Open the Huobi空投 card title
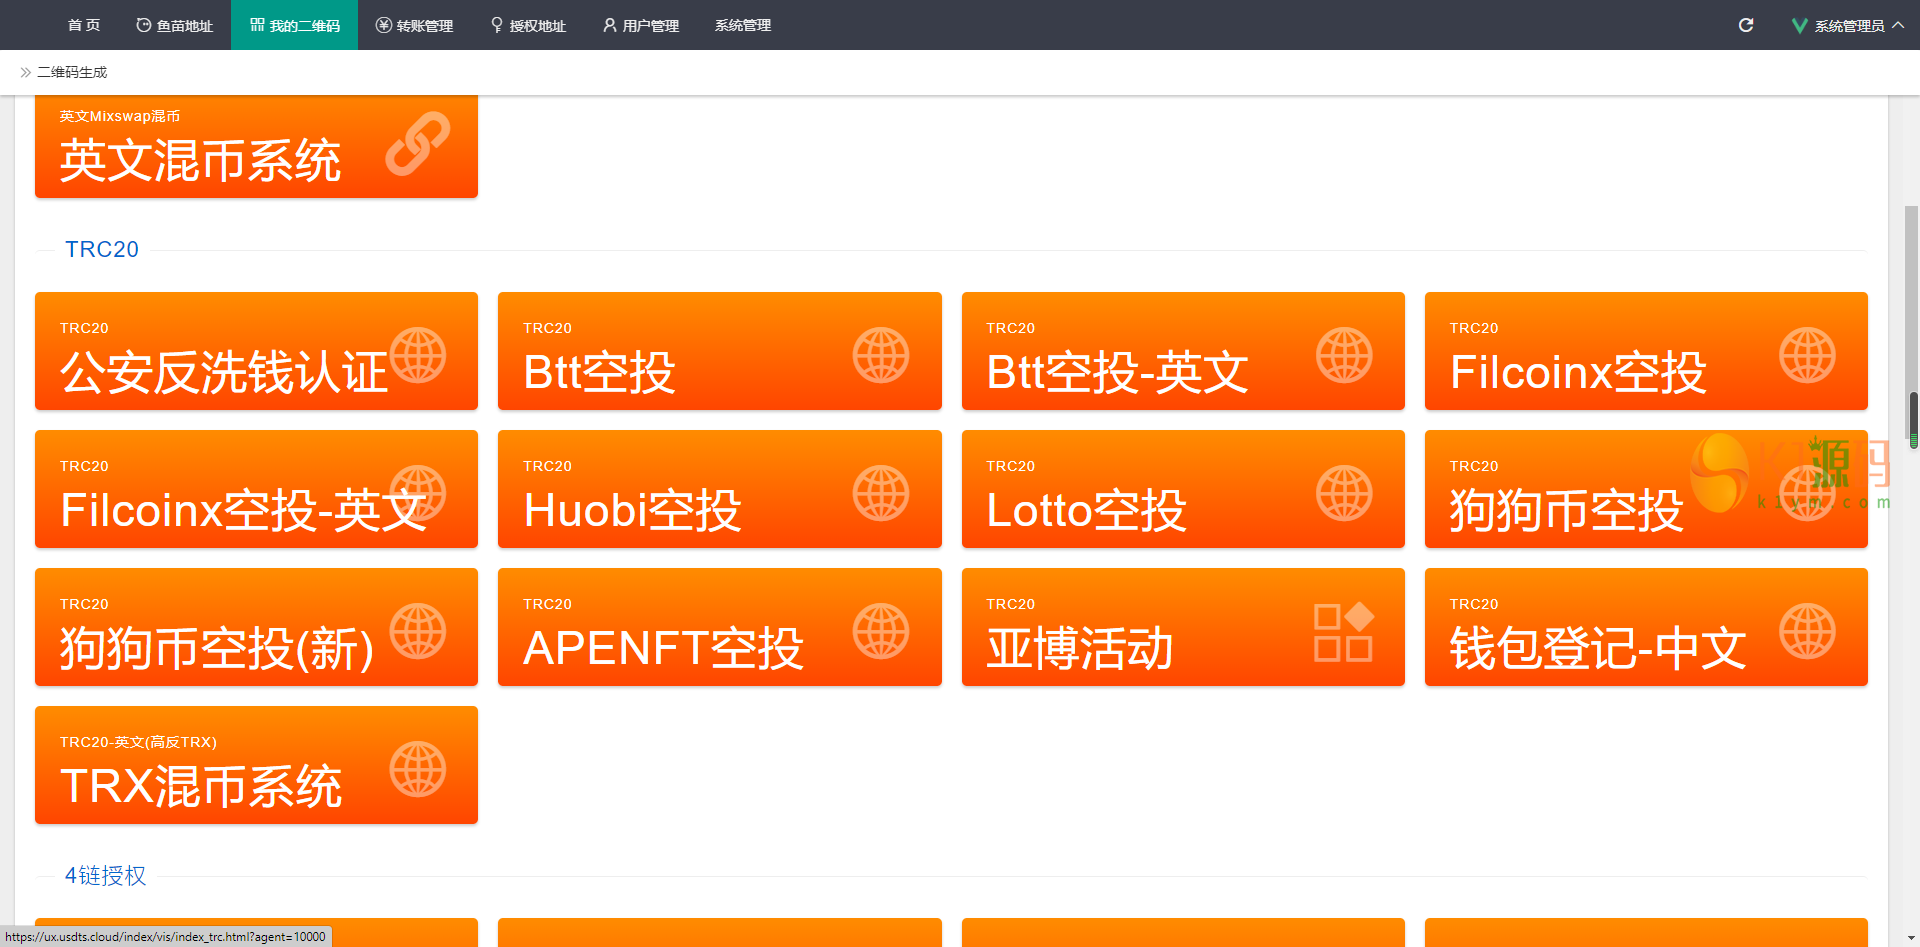The height and width of the screenshot is (947, 1920). click(x=633, y=511)
